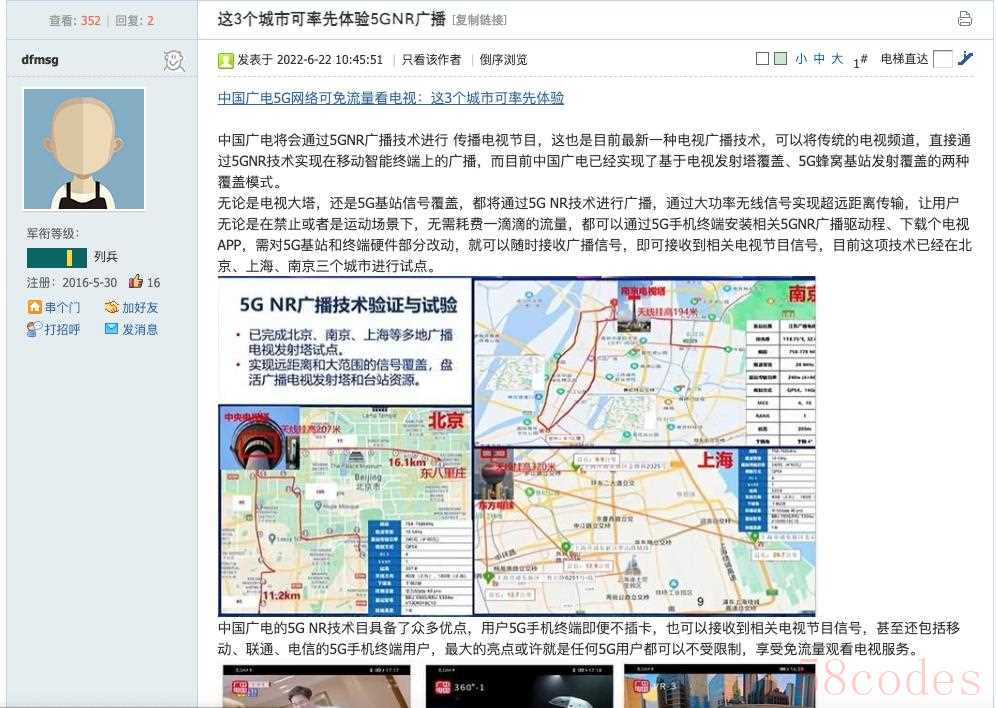Click the print icon beside the thread title
996x708 pixels.
pos(964,19)
